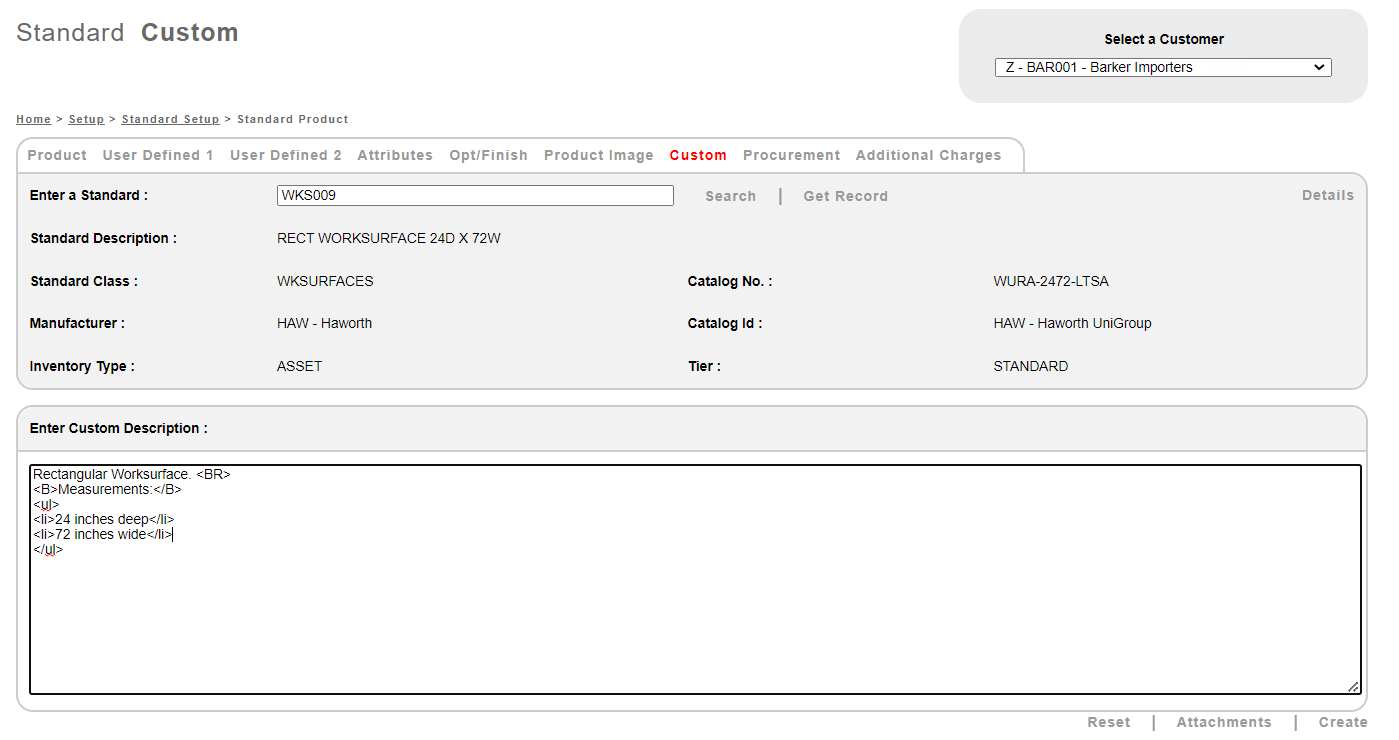Open the Select a Customer dropdown
The height and width of the screenshot is (740, 1399).
point(1162,68)
